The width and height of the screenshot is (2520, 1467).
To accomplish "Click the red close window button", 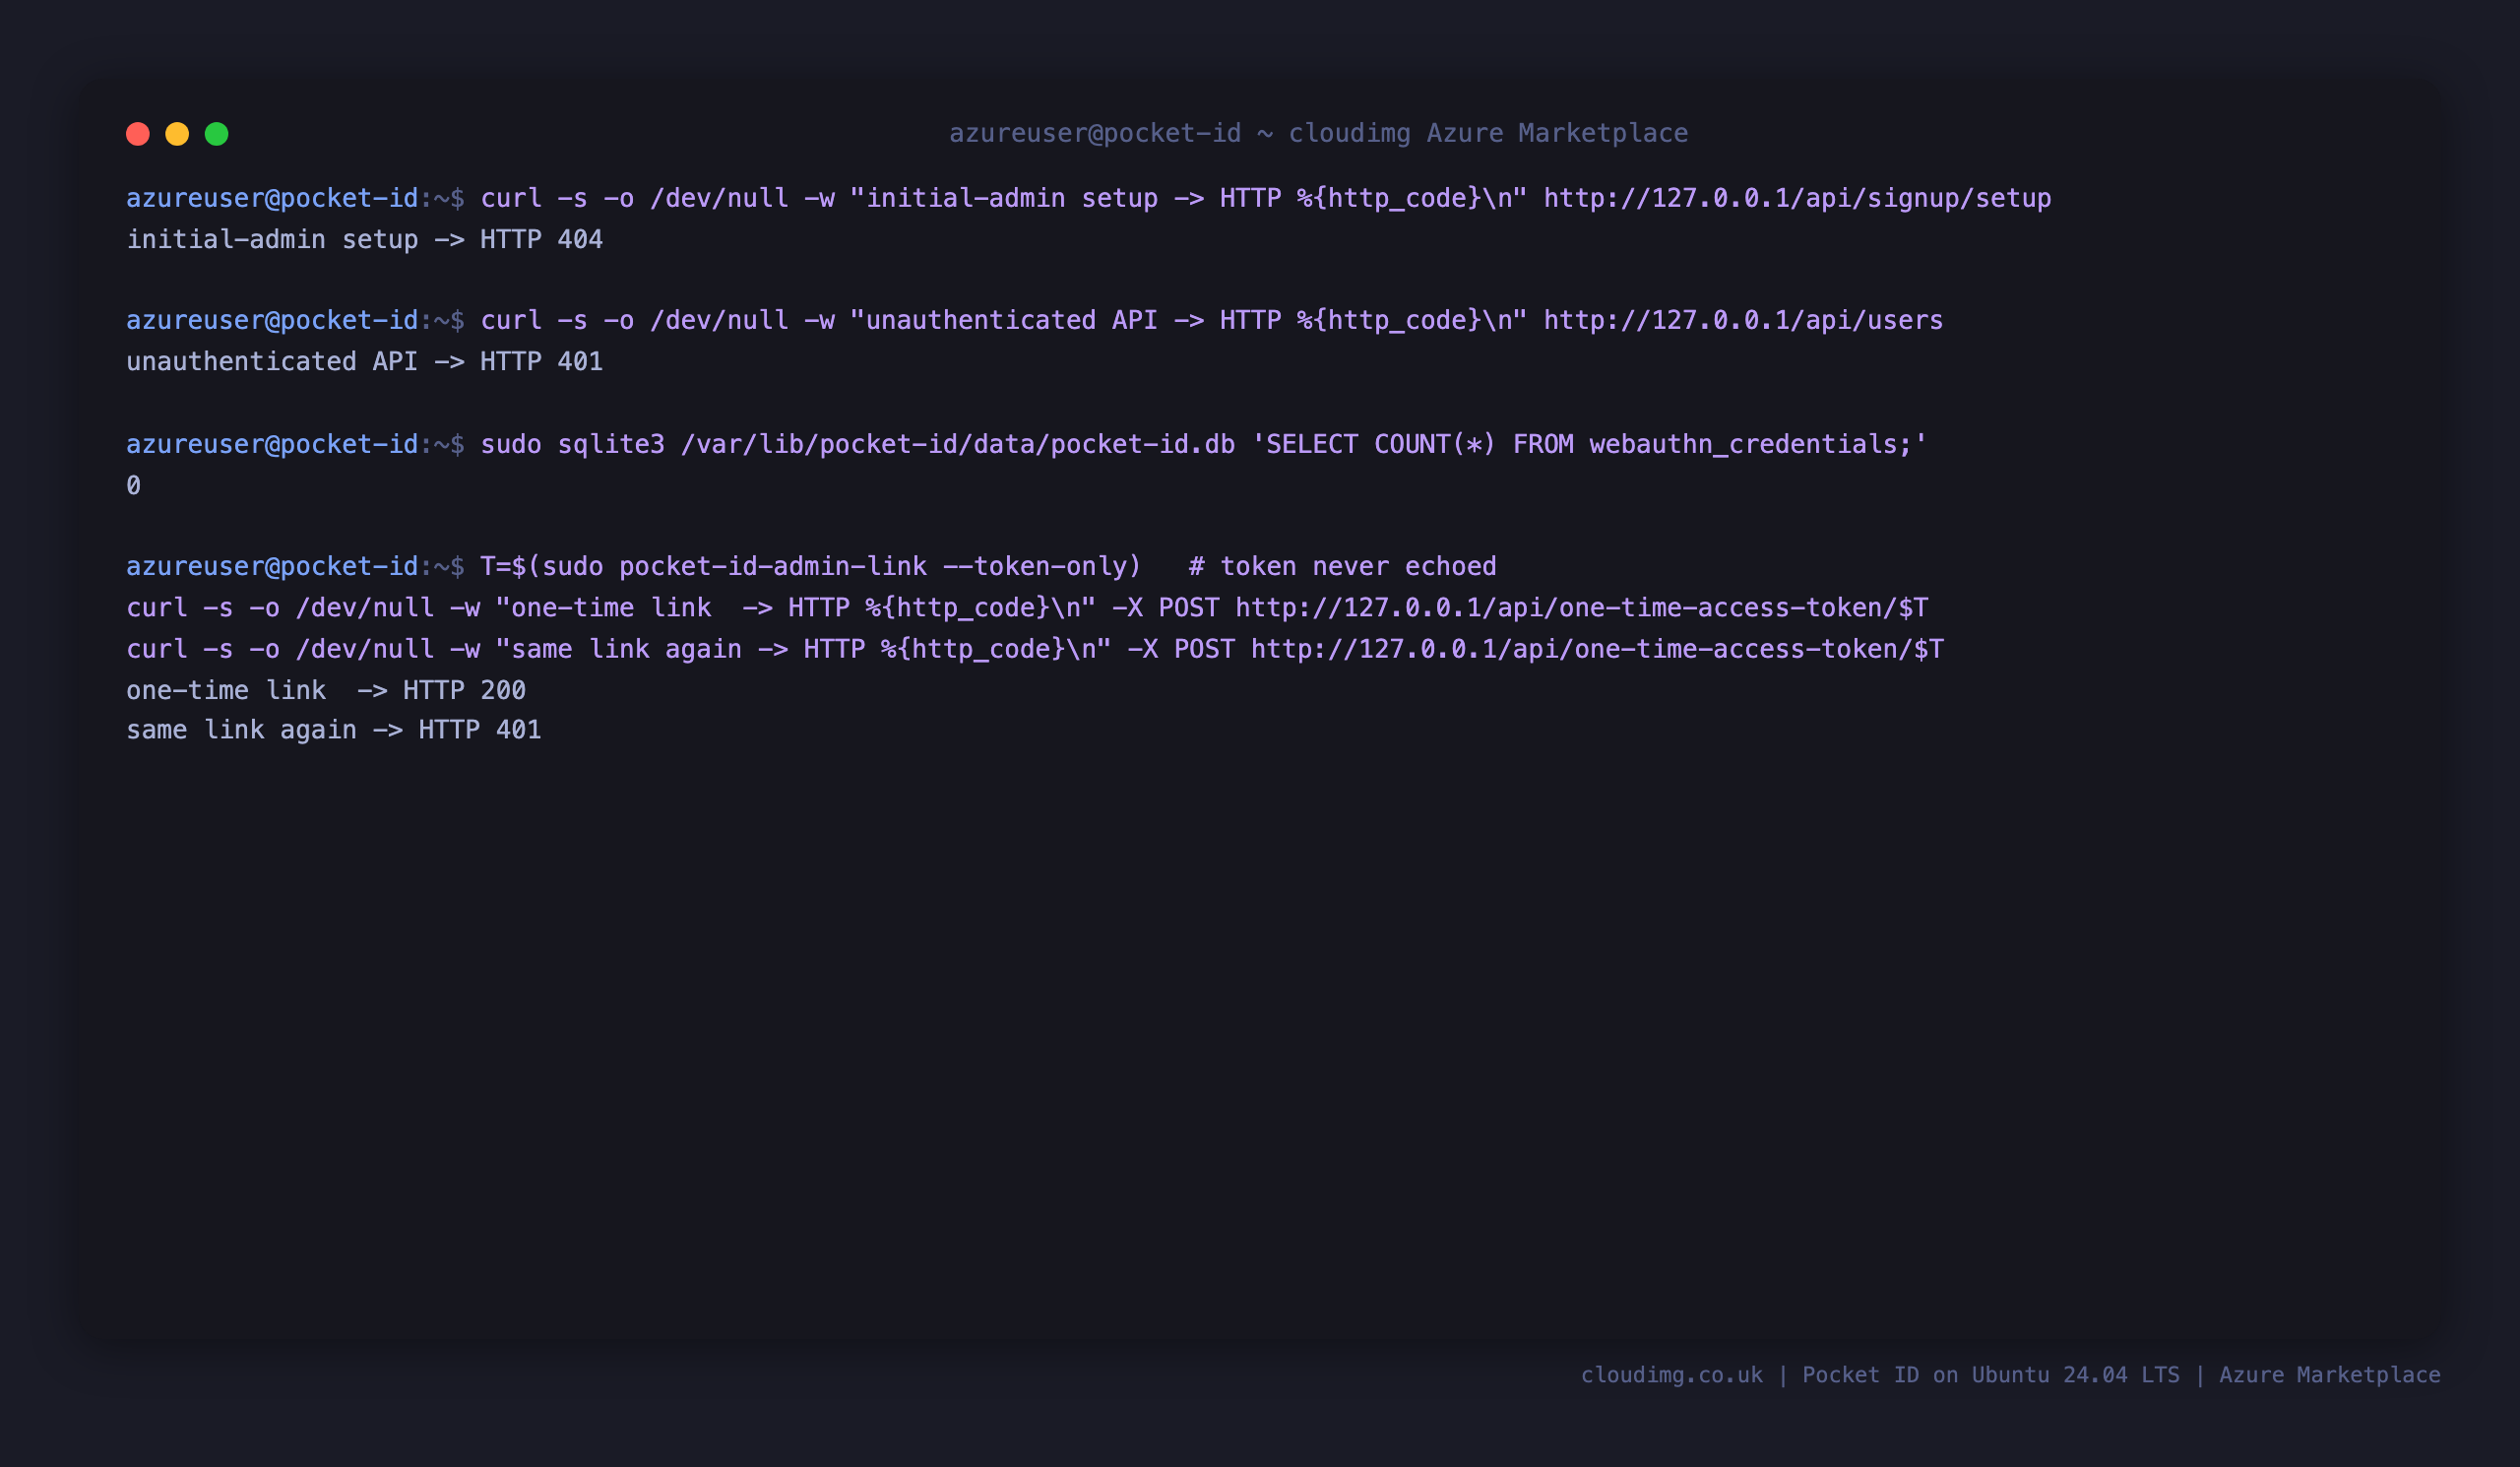I will point(138,134).
